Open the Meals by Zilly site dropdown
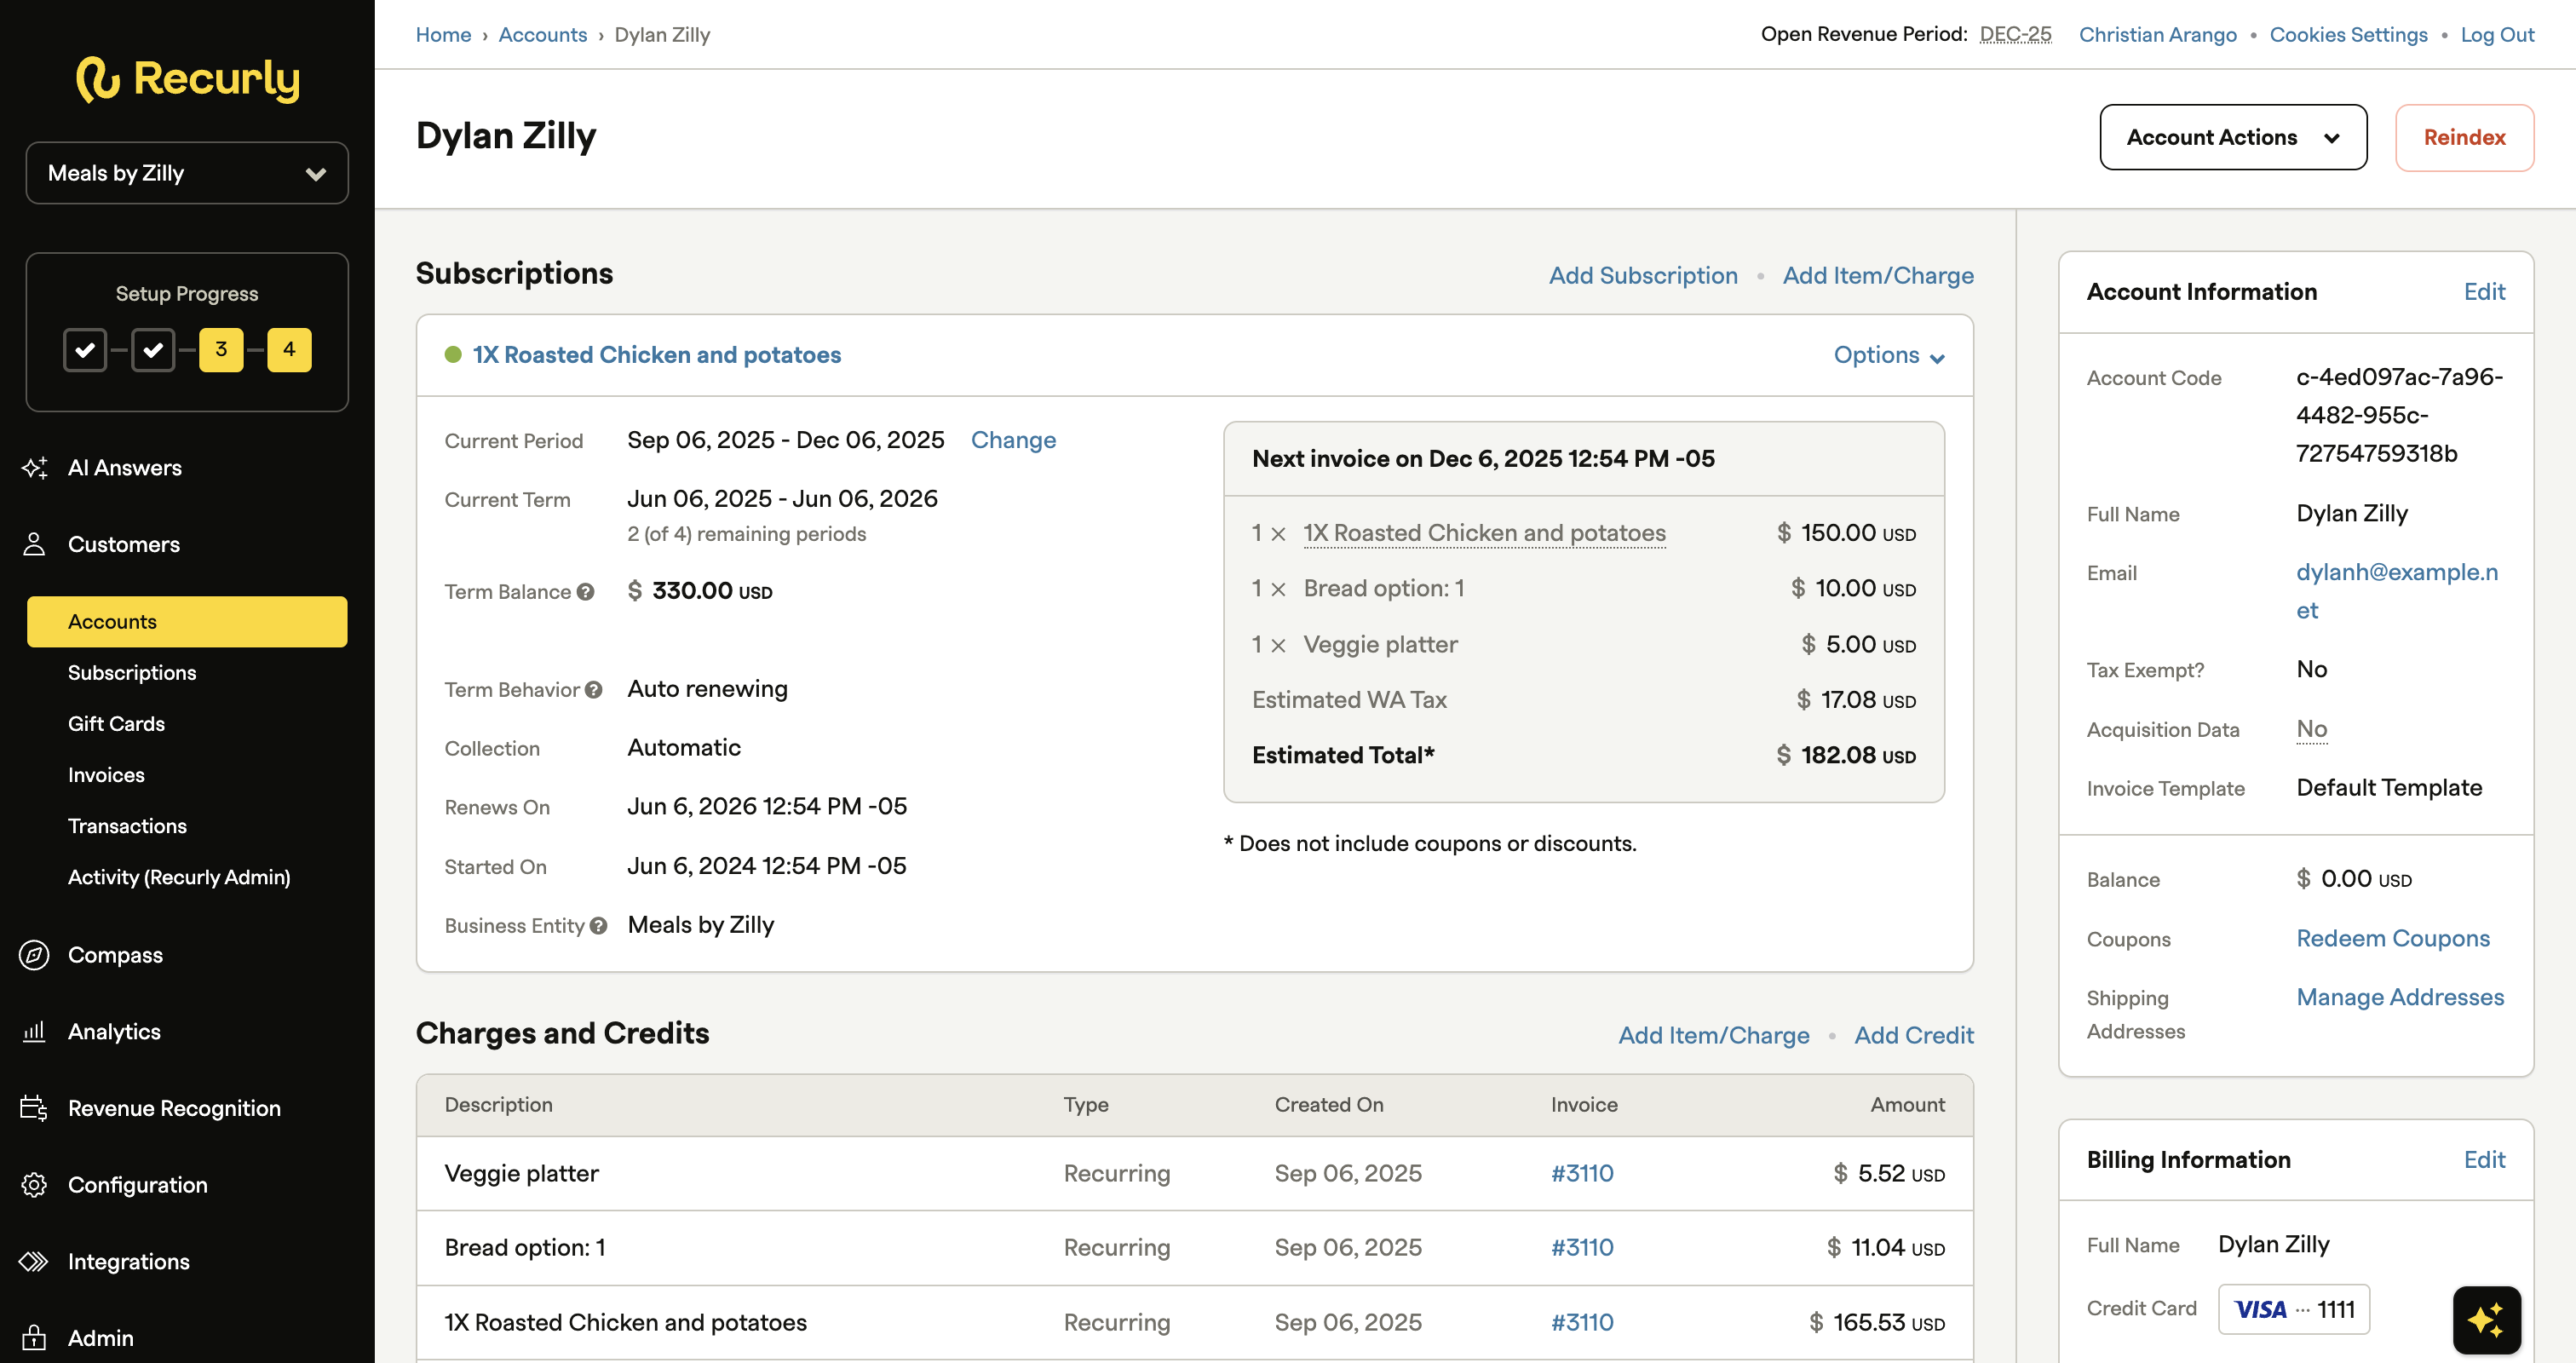This screenshot has height=1363, width=2576. 187,173
